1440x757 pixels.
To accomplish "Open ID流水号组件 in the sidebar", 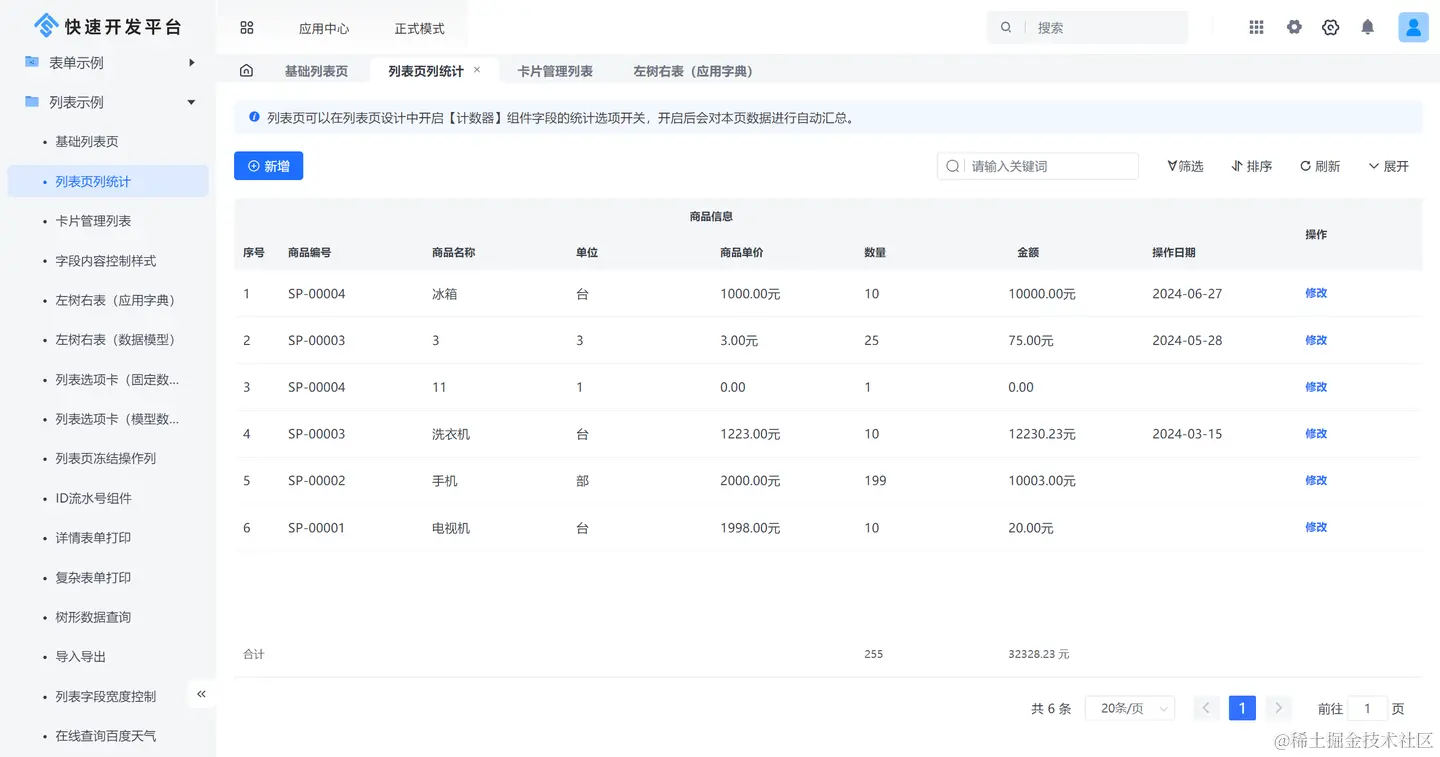I will click(93, 498).
